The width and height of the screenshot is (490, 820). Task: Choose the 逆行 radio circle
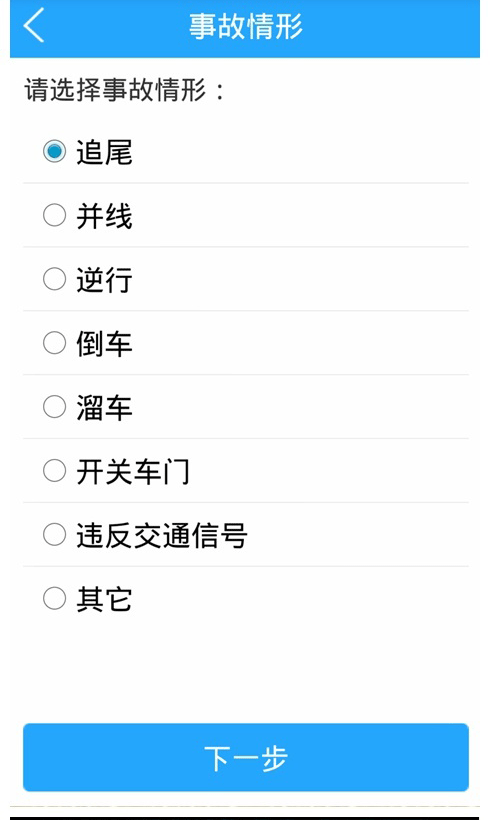coord(54,279)
